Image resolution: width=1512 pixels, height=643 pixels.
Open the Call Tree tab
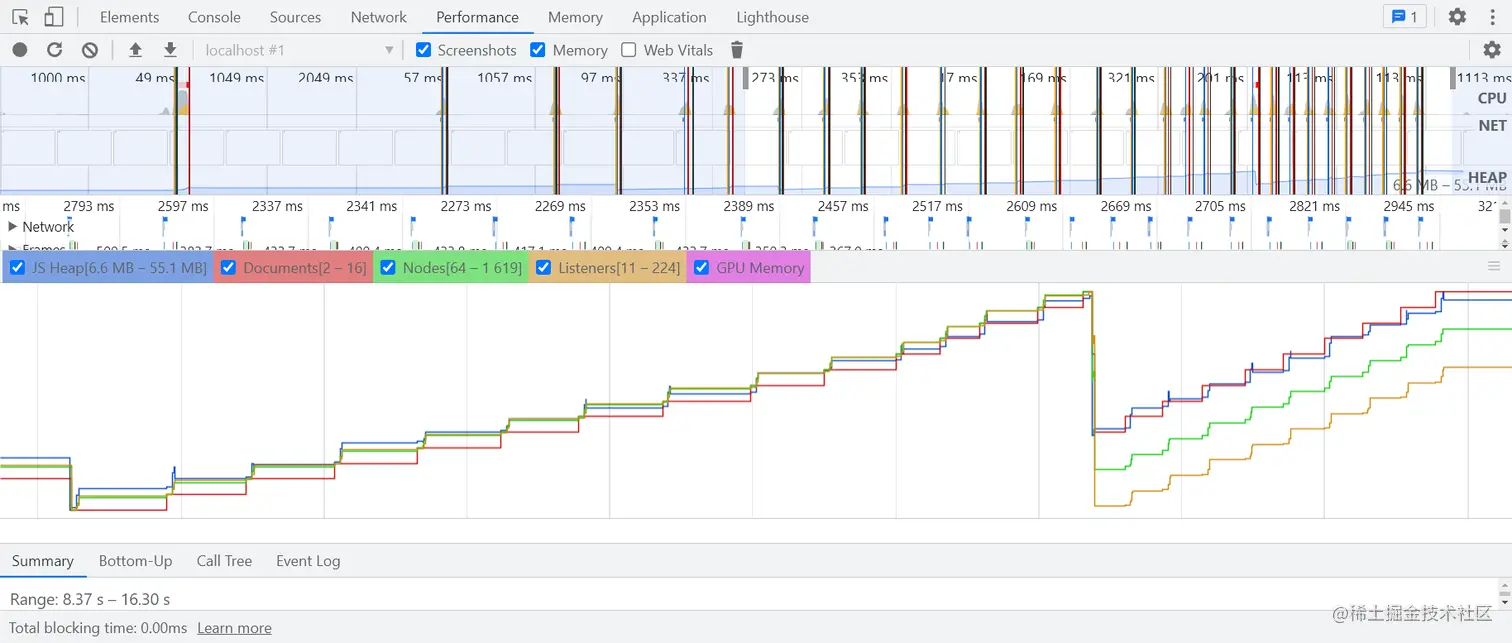[x=224, y=561]
